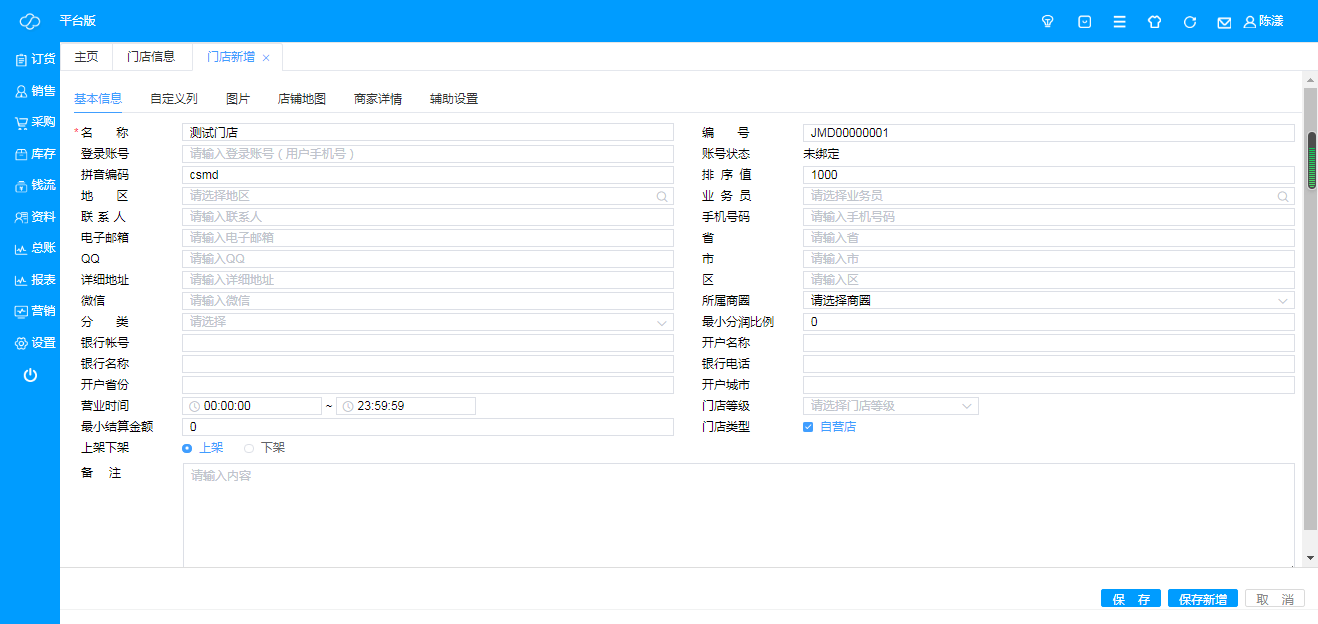Click the 取消 cancel button
Image resolution: width=1318 pixels, height=624 pixels.
click(1274, 599)
